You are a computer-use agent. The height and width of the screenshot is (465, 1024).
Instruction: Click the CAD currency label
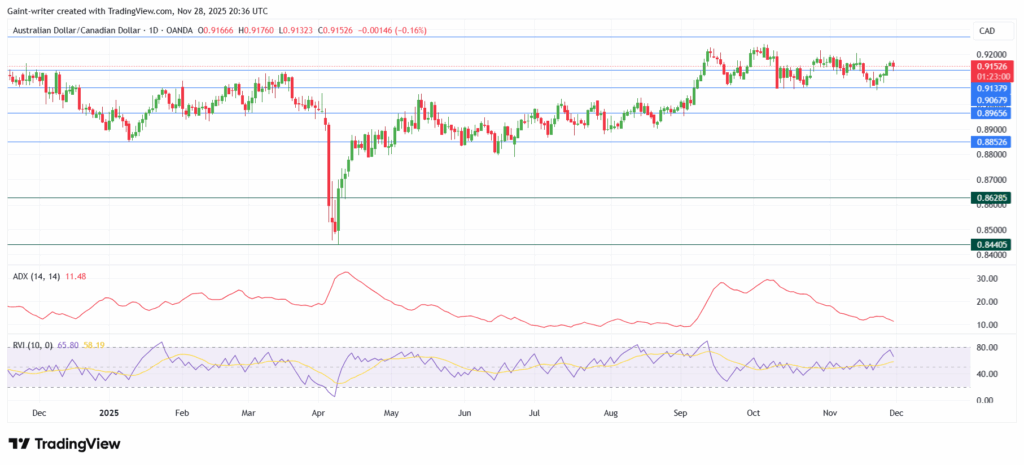[x=986, y=31]
